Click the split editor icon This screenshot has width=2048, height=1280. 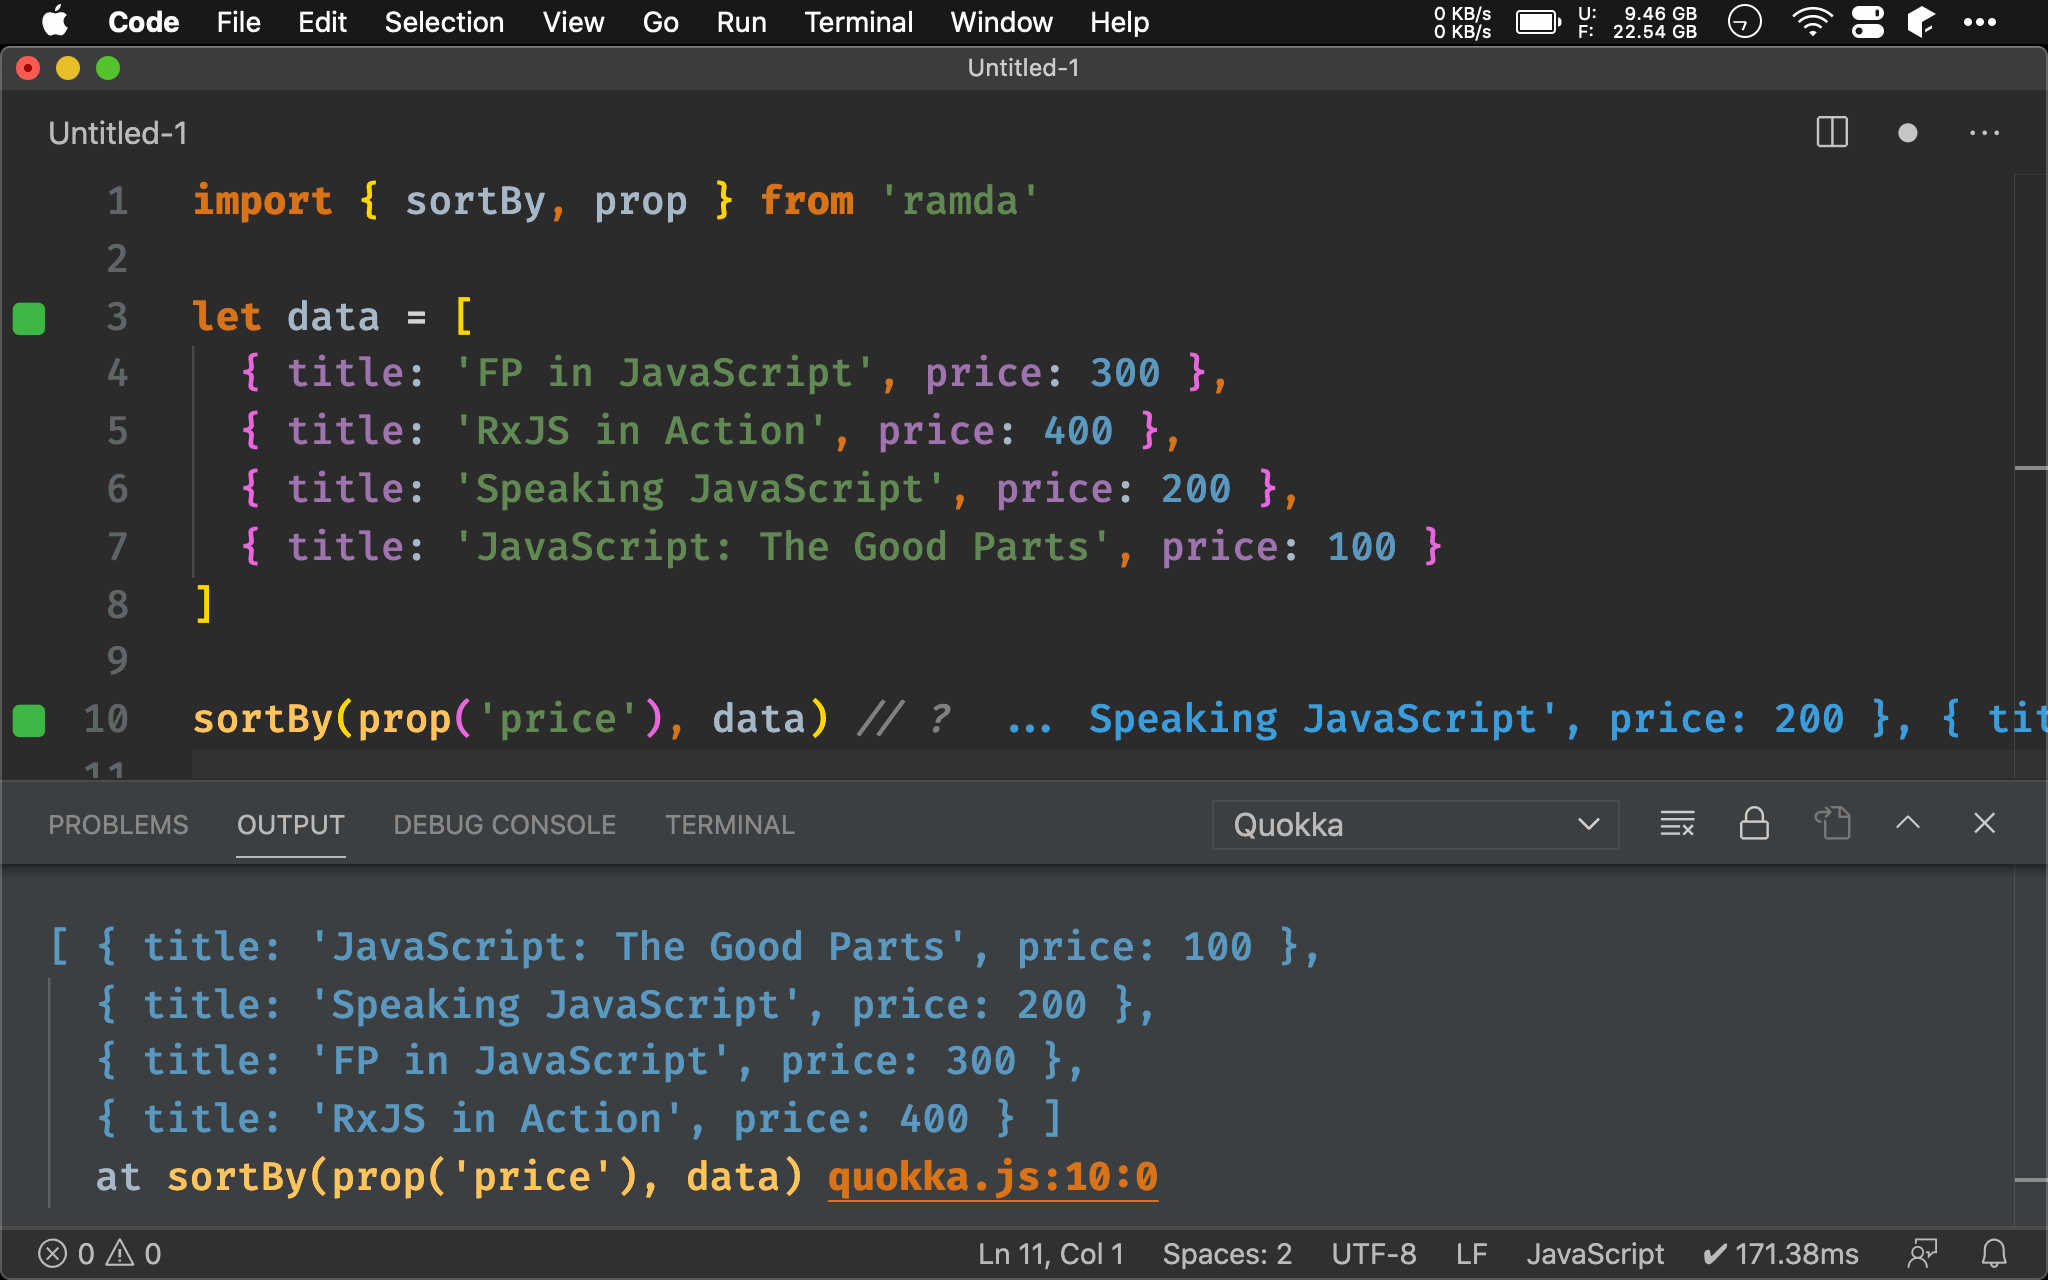pos(1831,134)
